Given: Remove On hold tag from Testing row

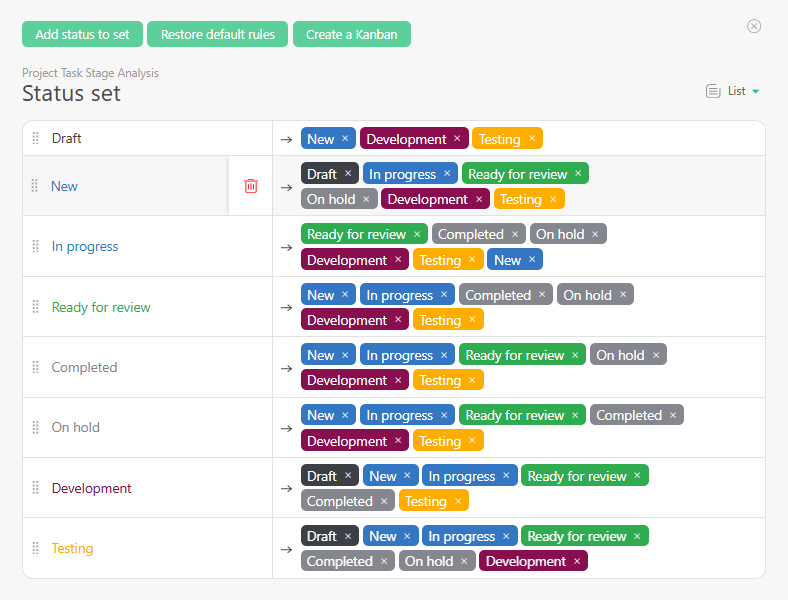Looking at the screenshot, I should [464, 562].
